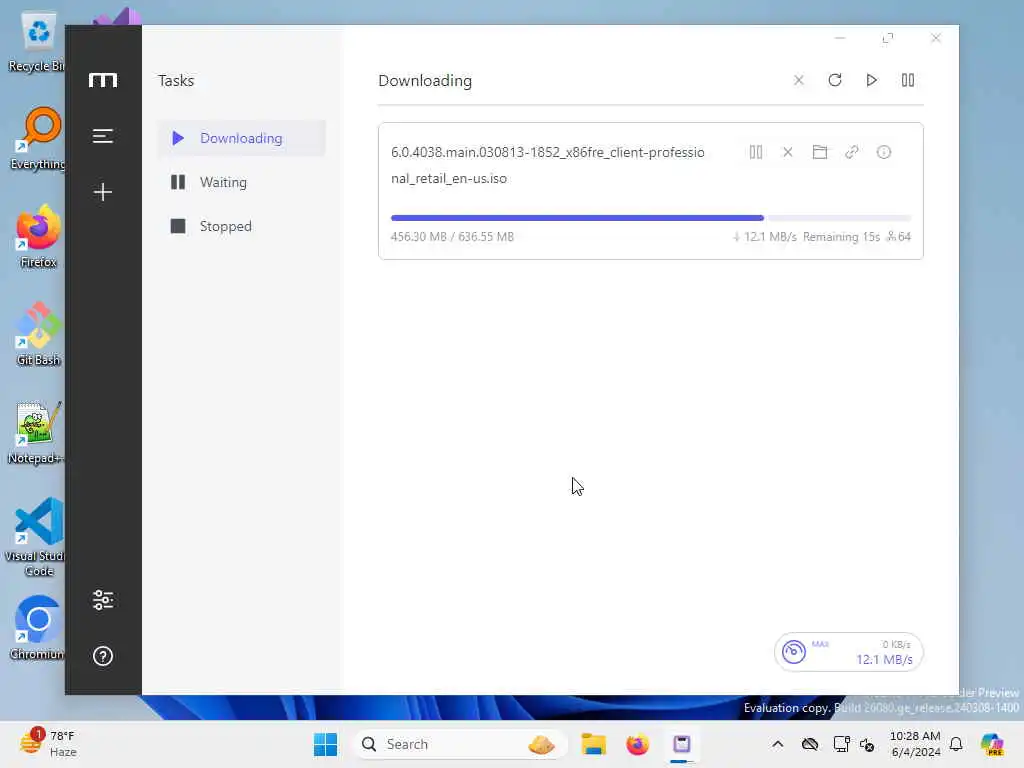
Task: Open preferences sliders icon in sidebar
Action: pyautogui.click(x=103, y=600)
